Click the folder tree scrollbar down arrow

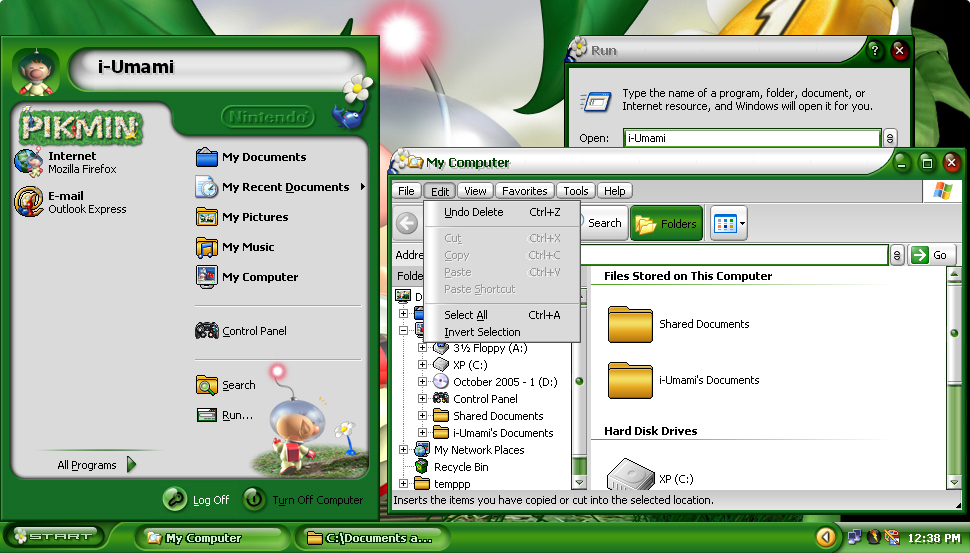click(x=579, y=482)
